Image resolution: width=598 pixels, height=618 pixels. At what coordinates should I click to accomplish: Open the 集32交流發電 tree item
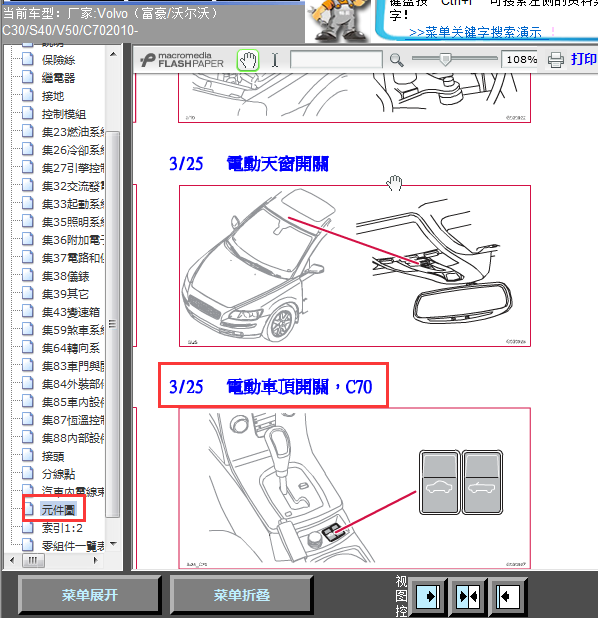pos(73,186)
